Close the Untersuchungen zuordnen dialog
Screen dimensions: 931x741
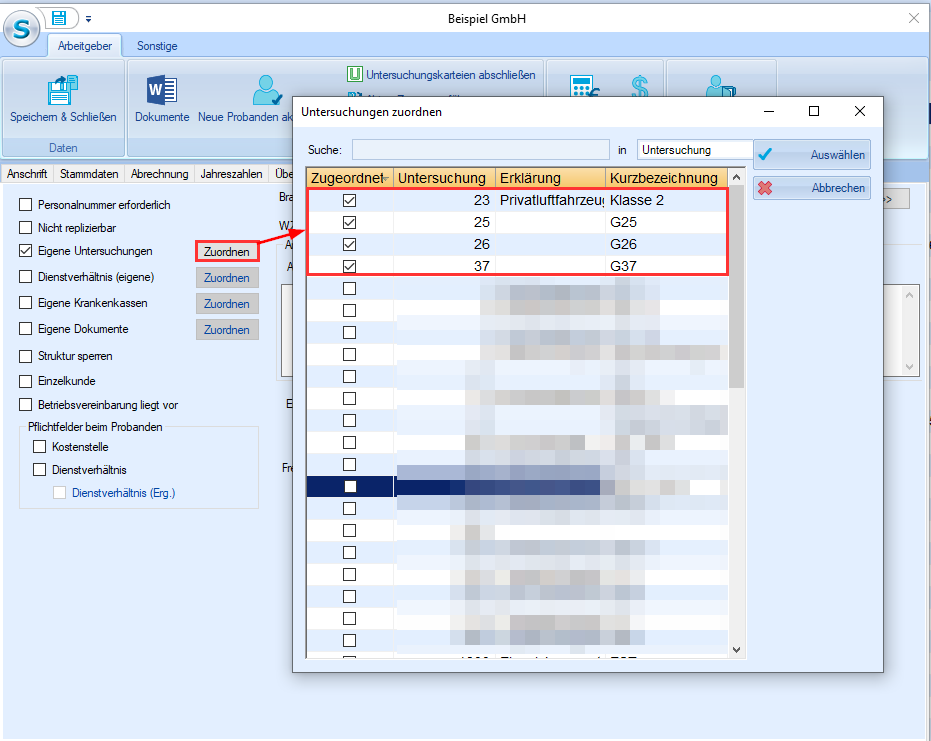[860, 112]
